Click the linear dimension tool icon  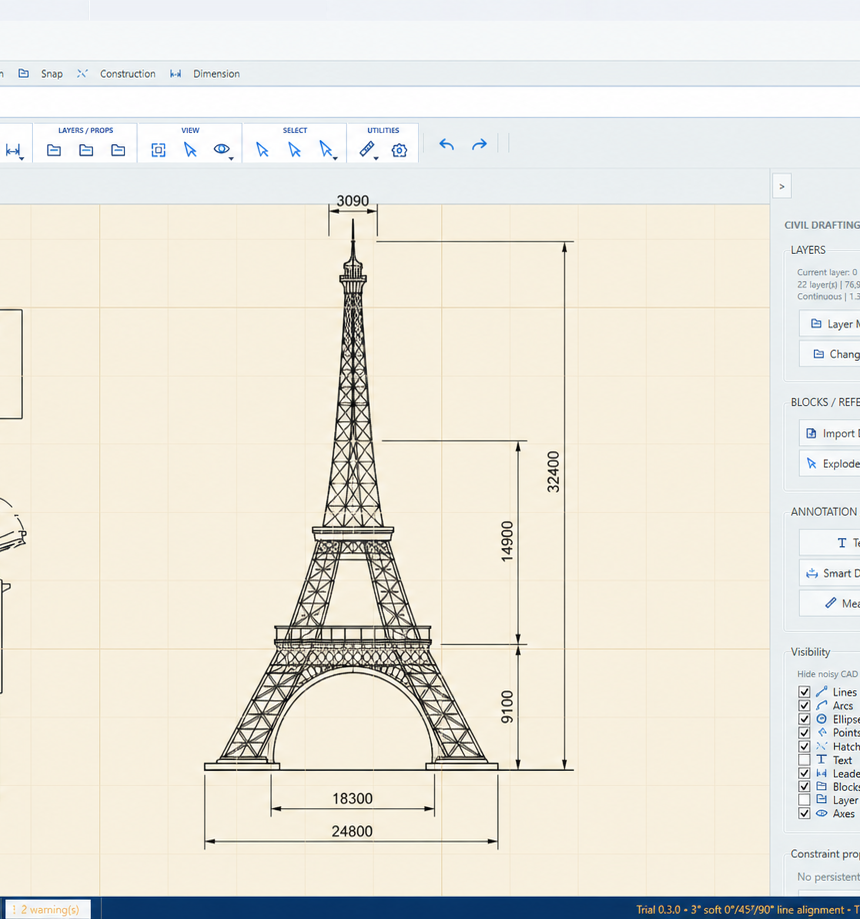[12, 150]
